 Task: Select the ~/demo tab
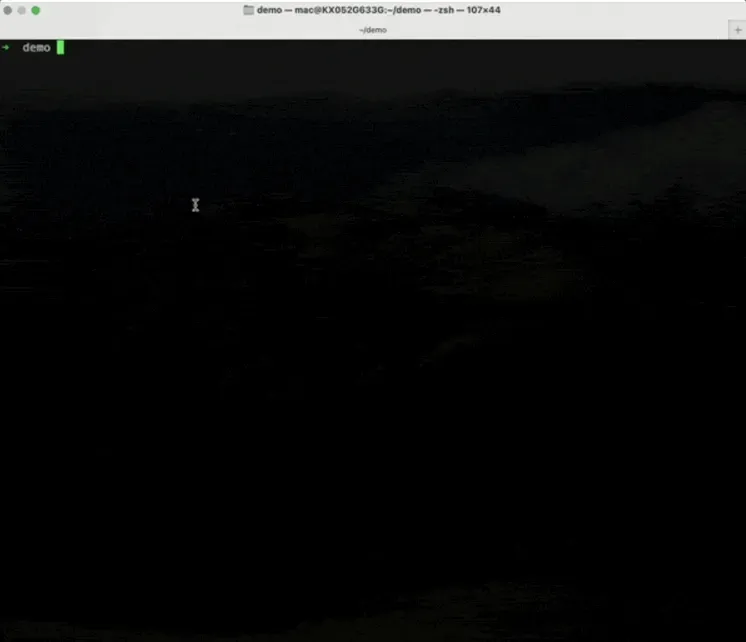point(373,30)
